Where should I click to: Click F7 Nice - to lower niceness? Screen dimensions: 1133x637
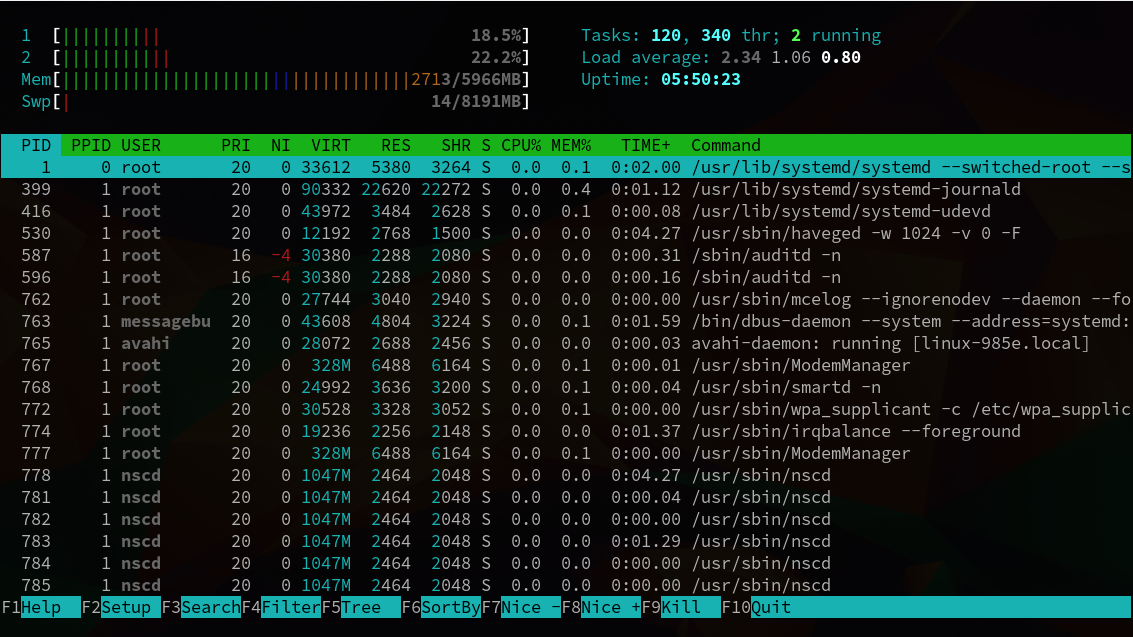pos(521,607)
